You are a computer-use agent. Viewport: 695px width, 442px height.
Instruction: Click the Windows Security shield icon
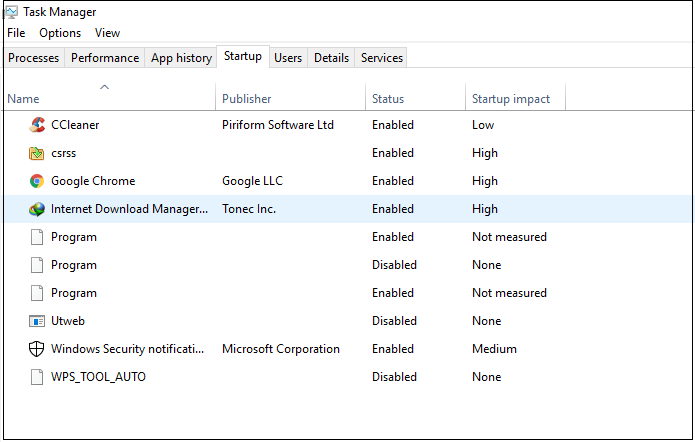[37, 349]
